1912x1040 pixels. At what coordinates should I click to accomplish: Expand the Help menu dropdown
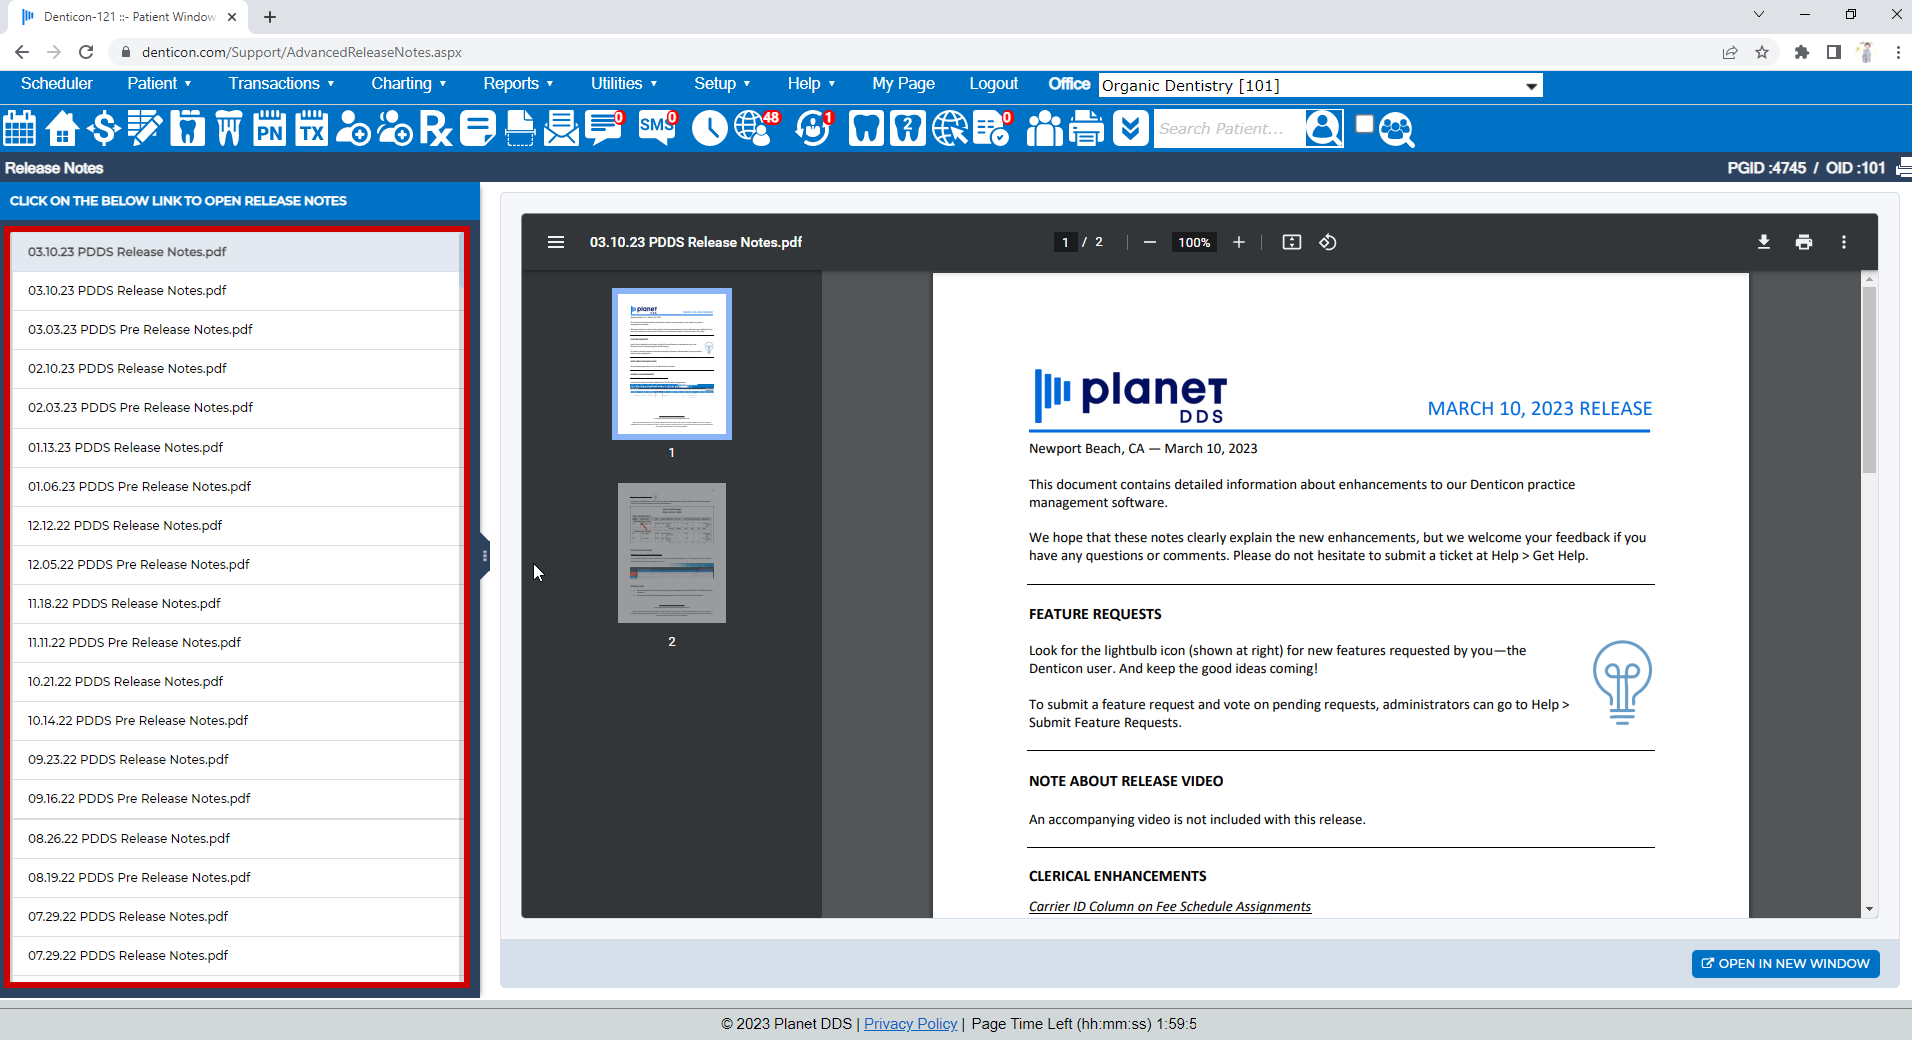[811, 84]
